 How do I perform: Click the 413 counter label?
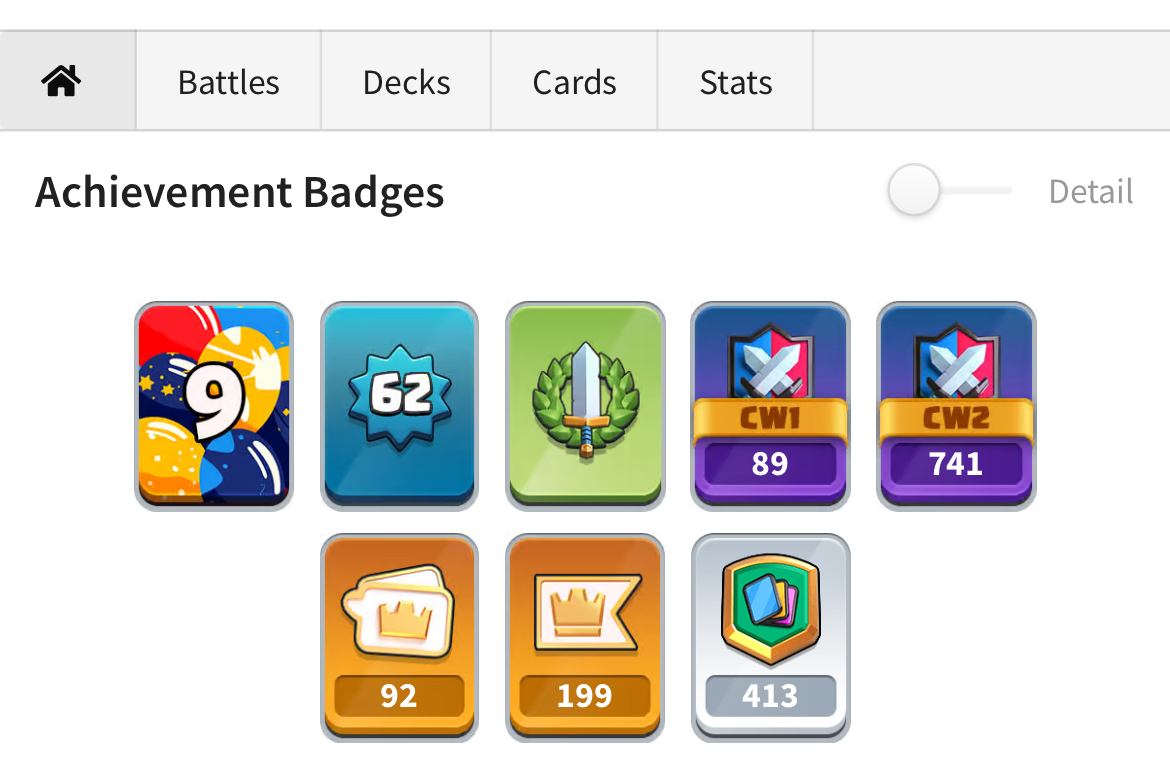(770, 696)
